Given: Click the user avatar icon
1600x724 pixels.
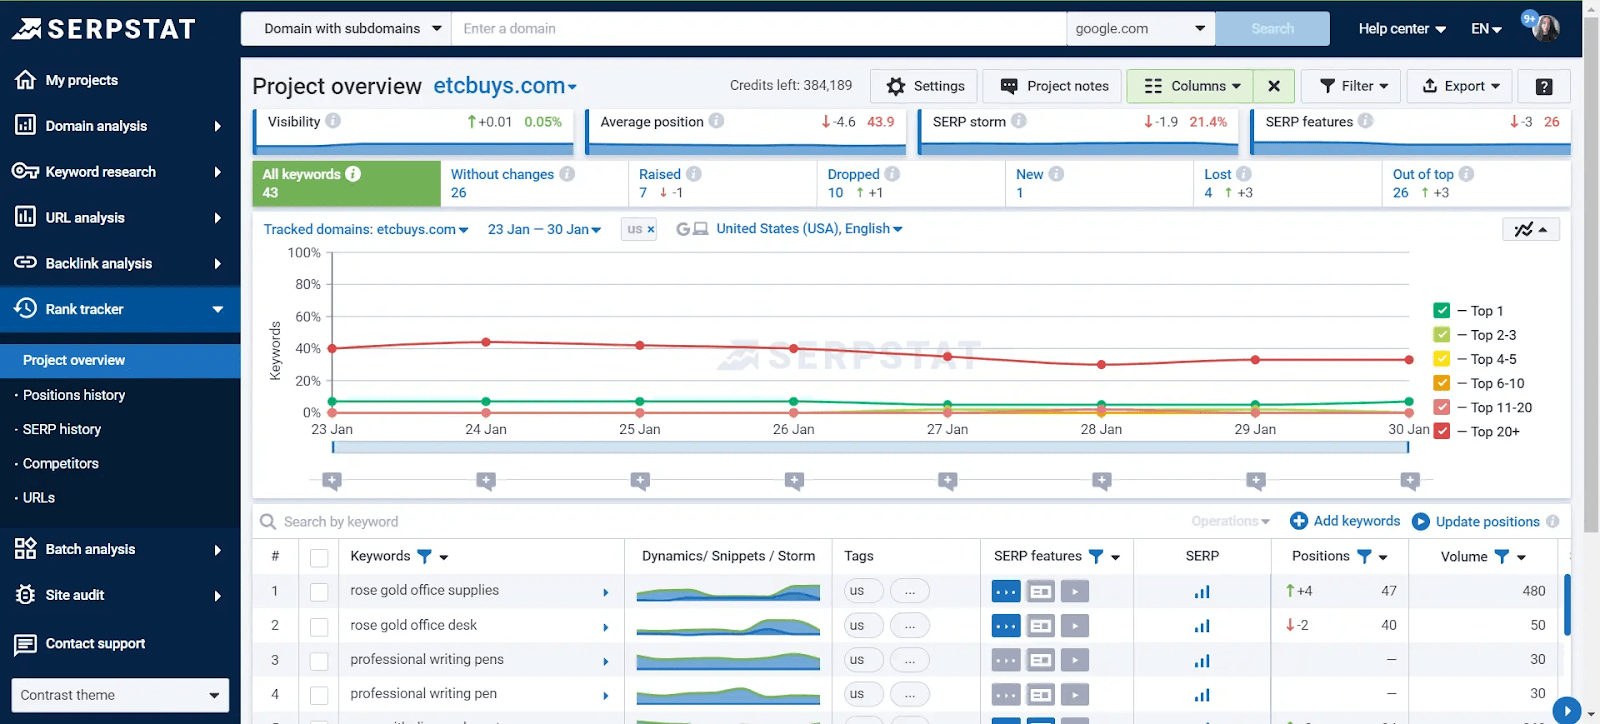Looking at the screenshot, I should 1546,28.
